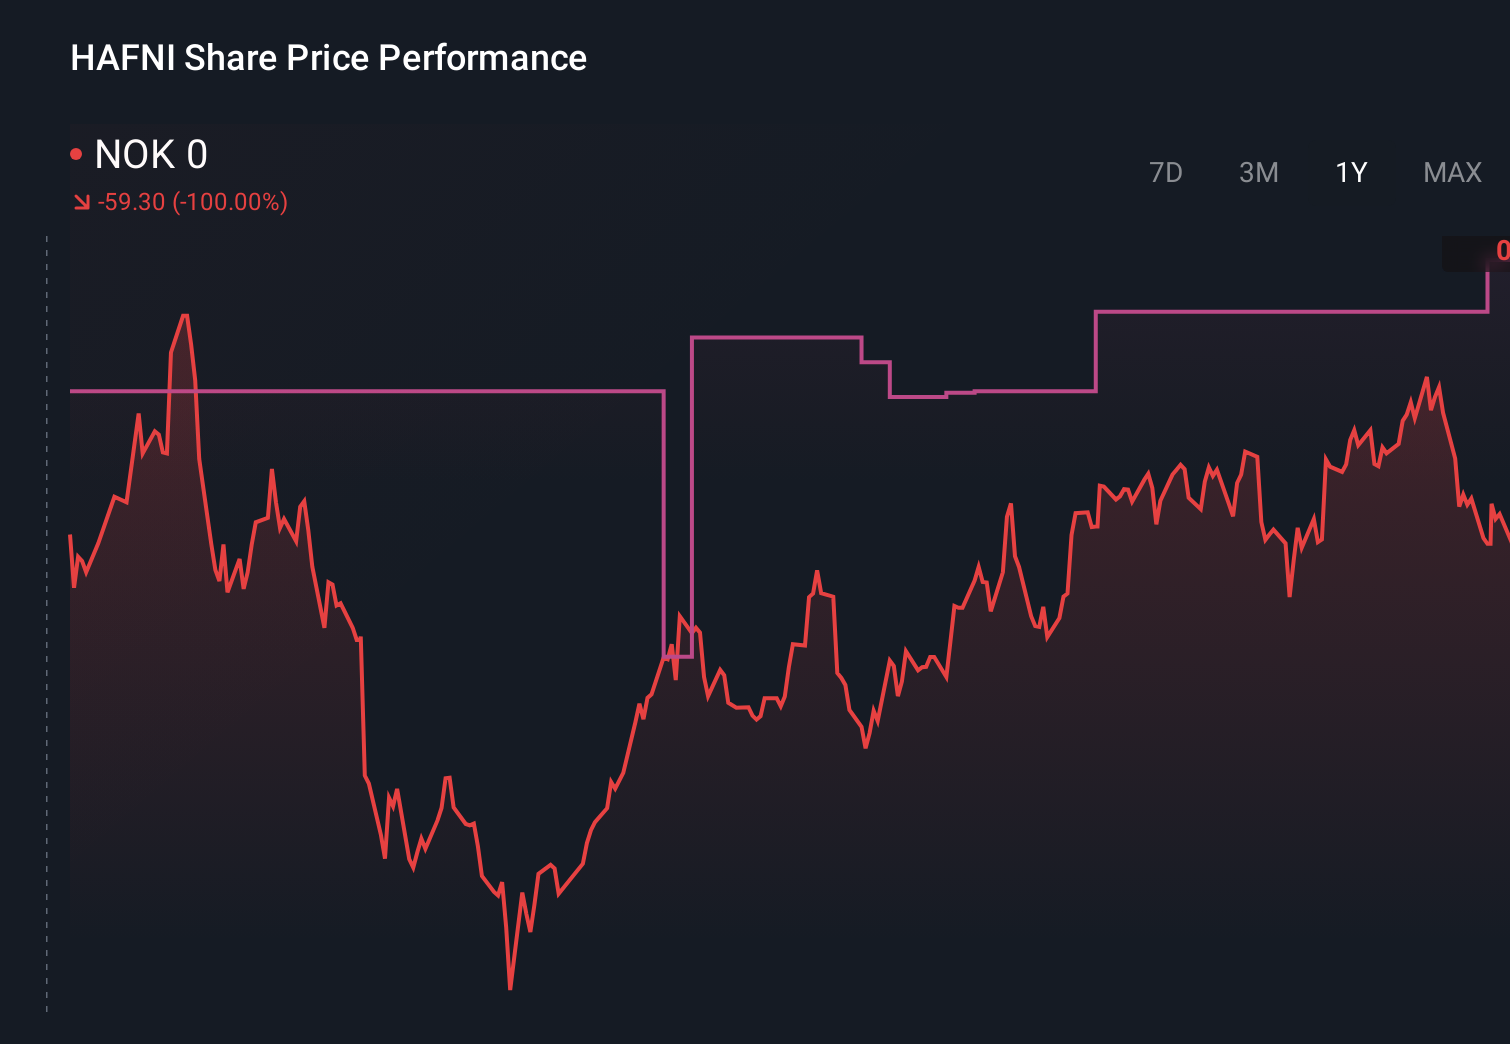Viewport: 1510px width, 1044px height.
Task: Click the downward arrow before -59.30
Action: [x=81, y=201]
